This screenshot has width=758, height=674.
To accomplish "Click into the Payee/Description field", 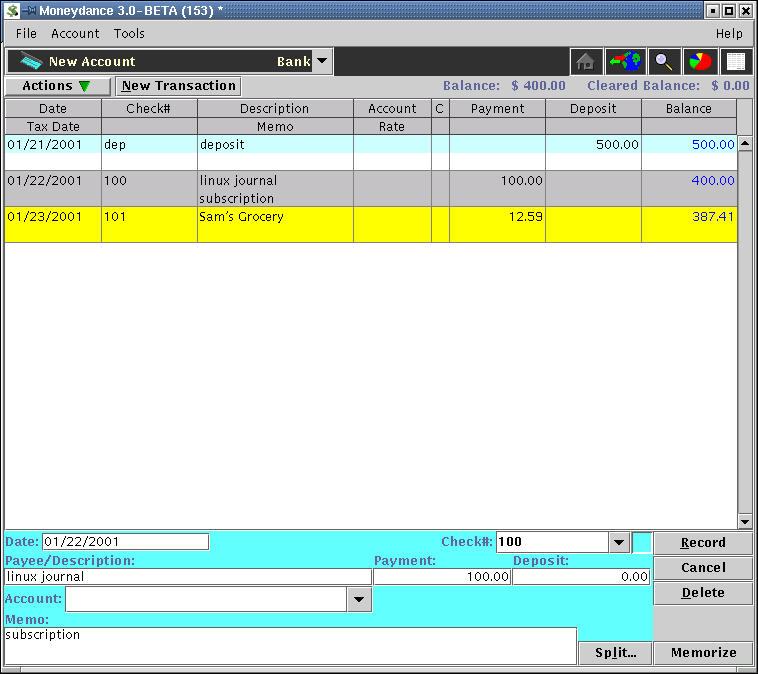I will 188,577.
